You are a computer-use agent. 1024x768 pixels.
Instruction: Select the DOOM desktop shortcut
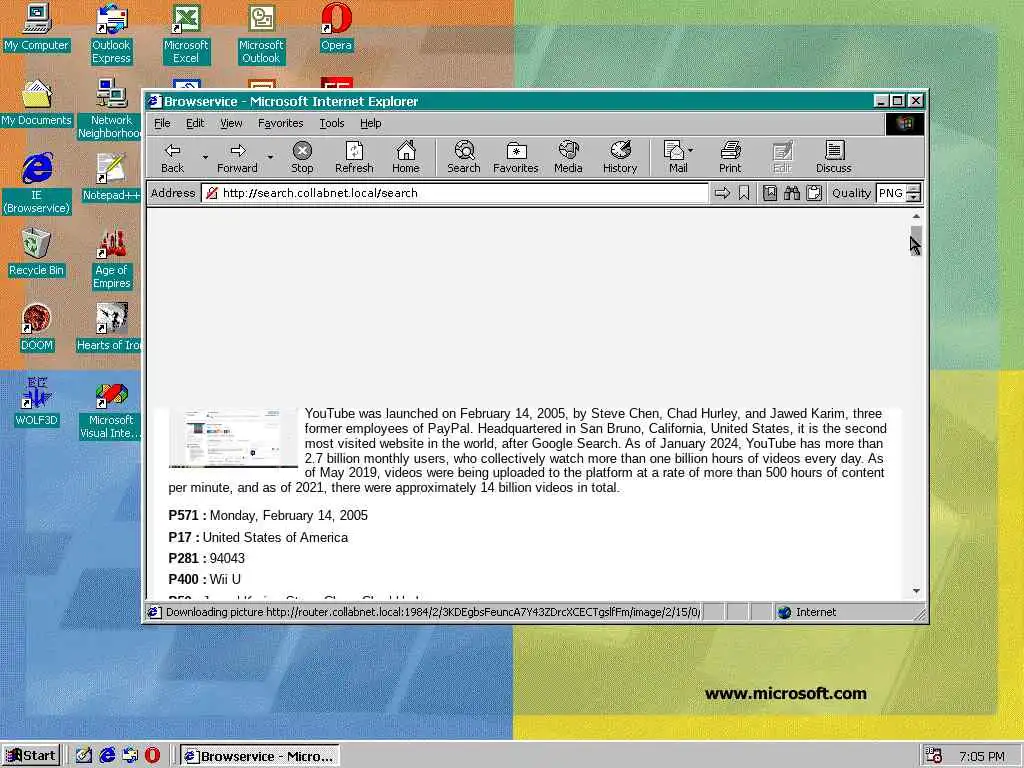click(37, 328)
